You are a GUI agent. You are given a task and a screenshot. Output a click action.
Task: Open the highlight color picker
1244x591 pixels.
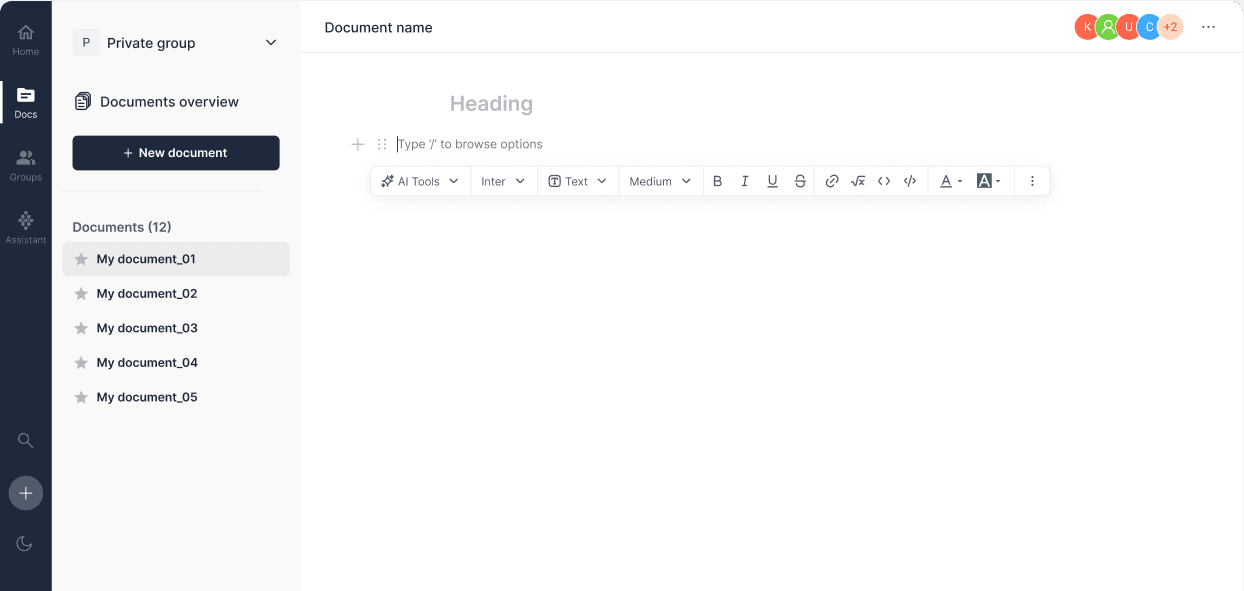pos(989,181)
